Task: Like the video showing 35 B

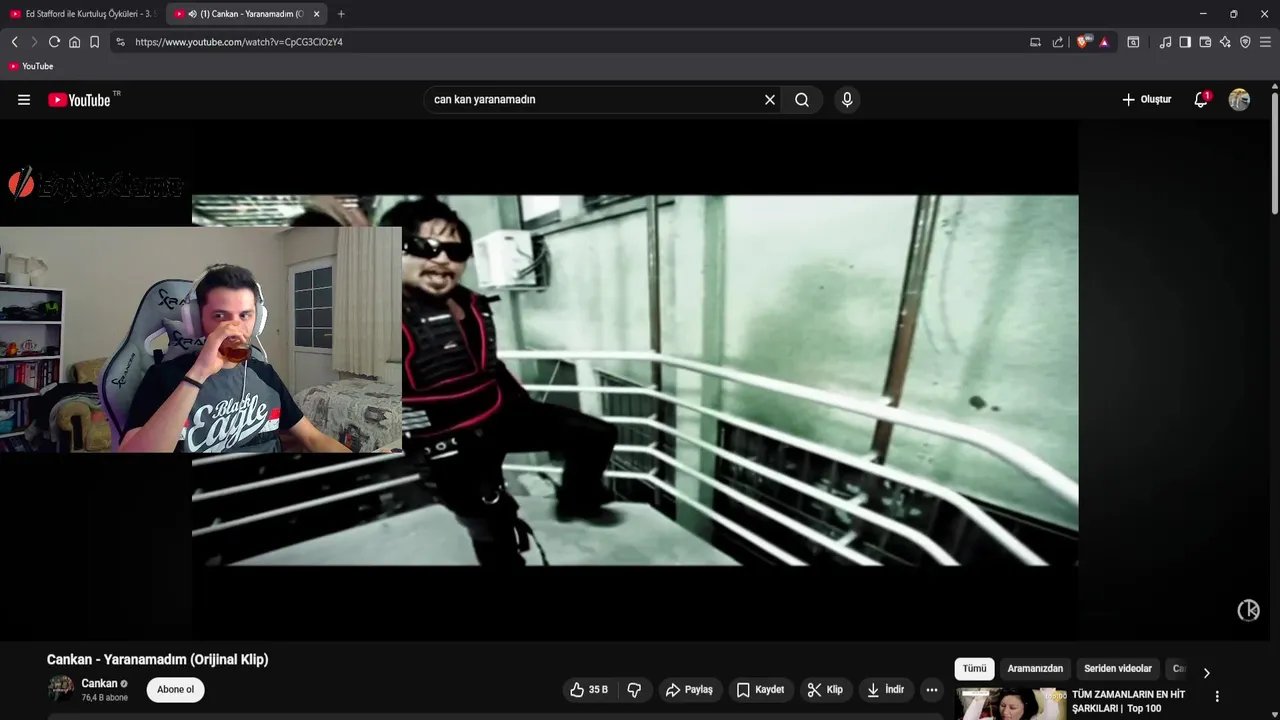Action: tap(589, 689)
